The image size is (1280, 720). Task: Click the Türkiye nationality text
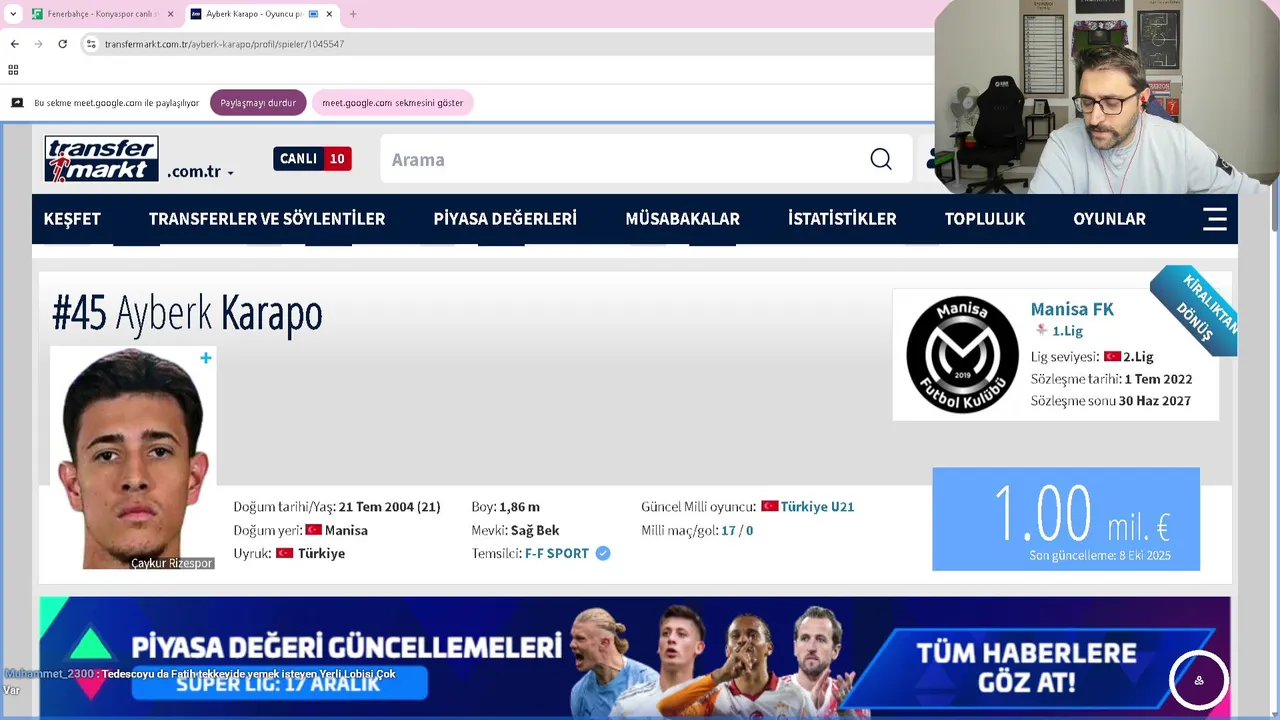(321, 554)
